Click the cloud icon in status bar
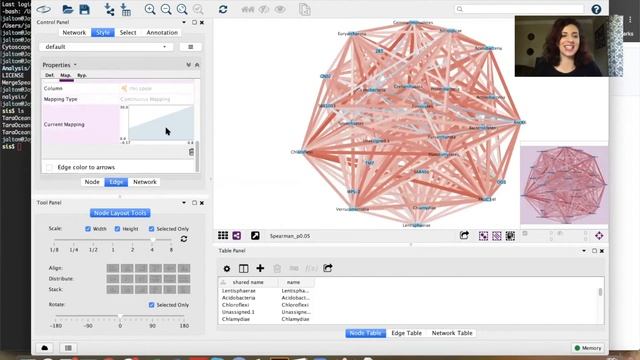Viewport: 640px width, 360px height. 44,348
